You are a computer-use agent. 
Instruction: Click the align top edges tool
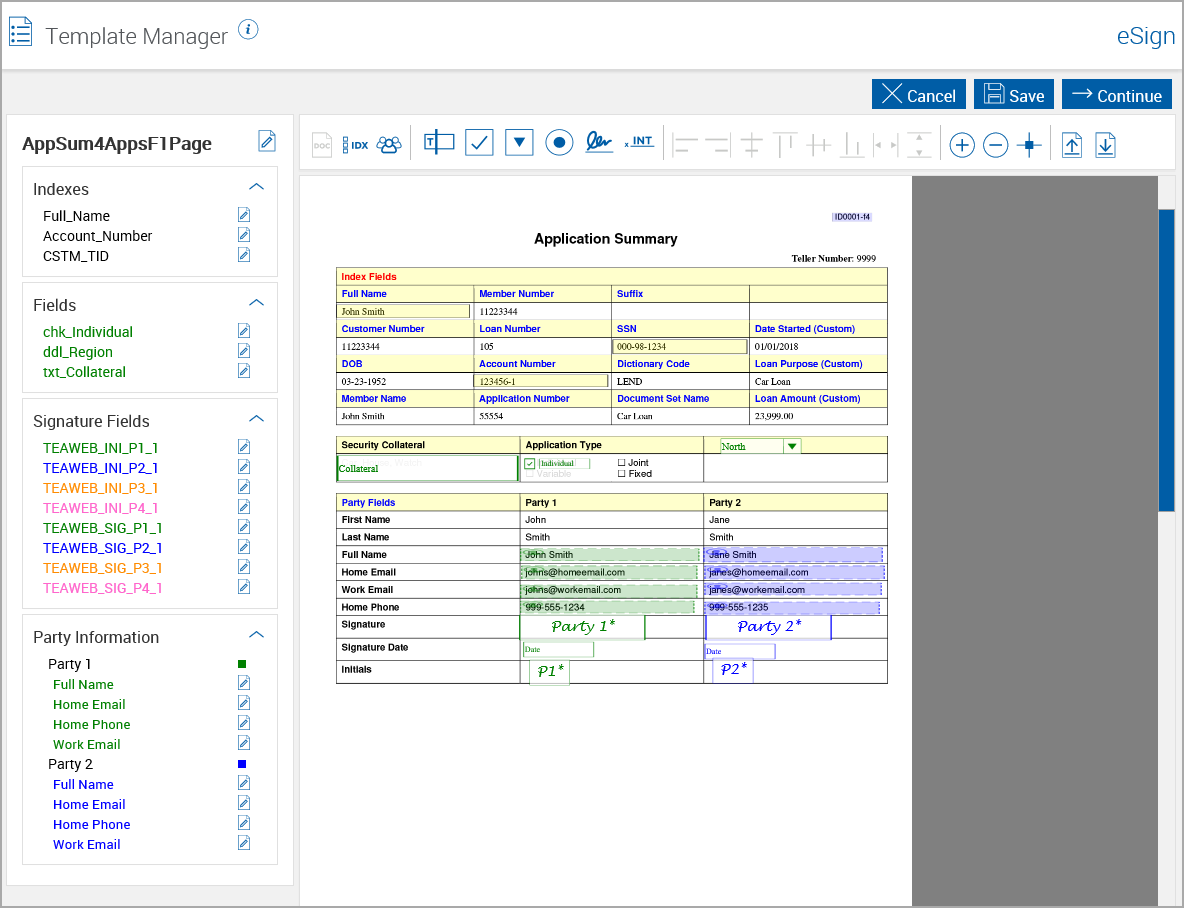click(x=785, y=145)
